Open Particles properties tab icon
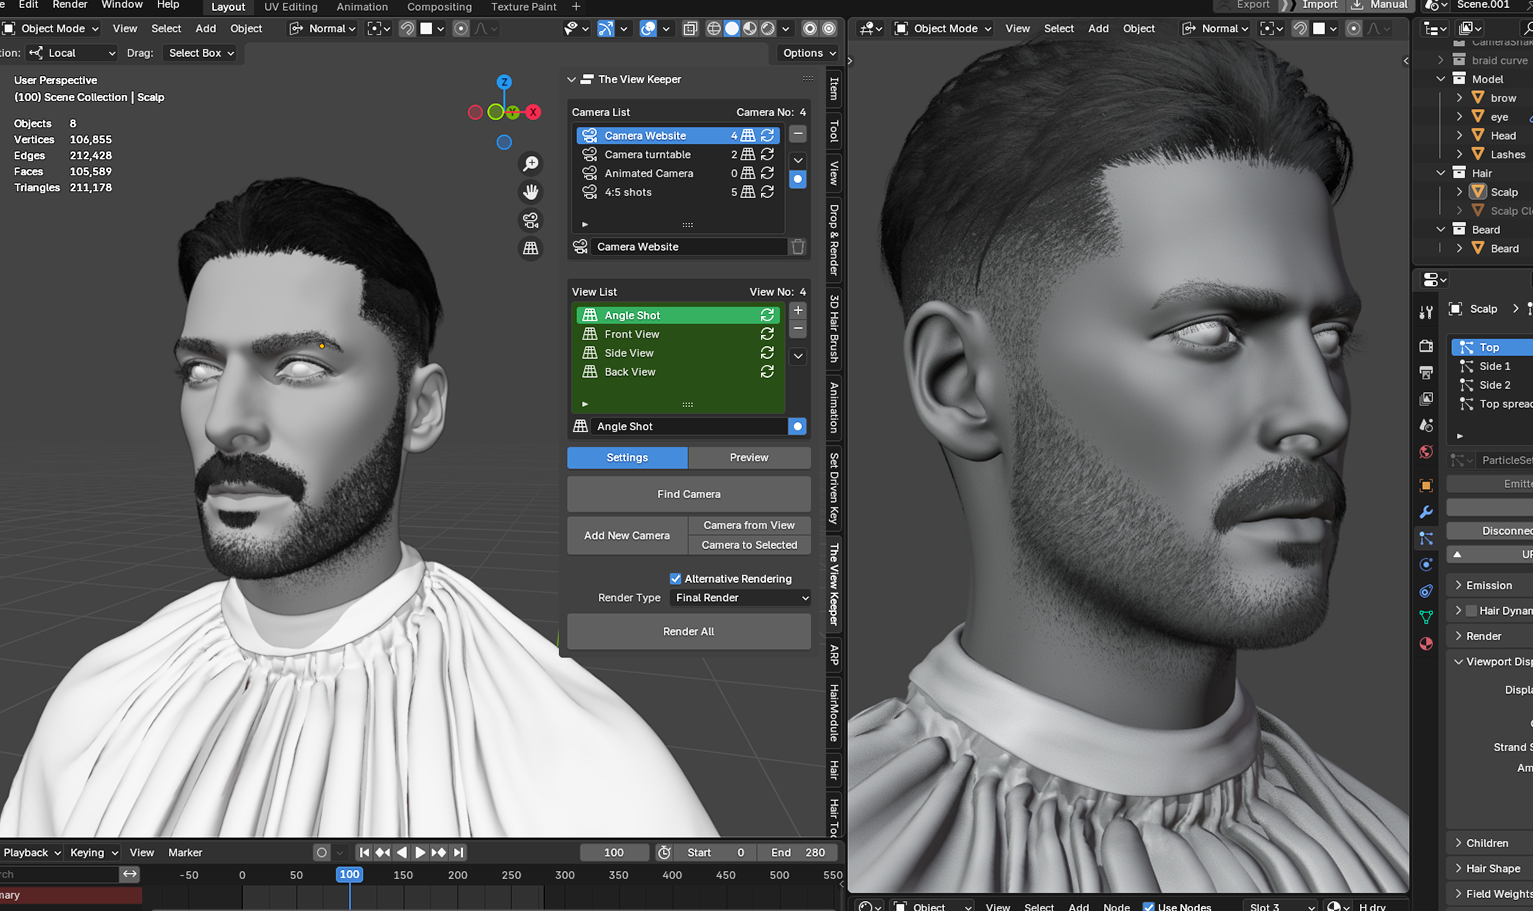This screenshot has width=1533, height=911. [1426, 538]
